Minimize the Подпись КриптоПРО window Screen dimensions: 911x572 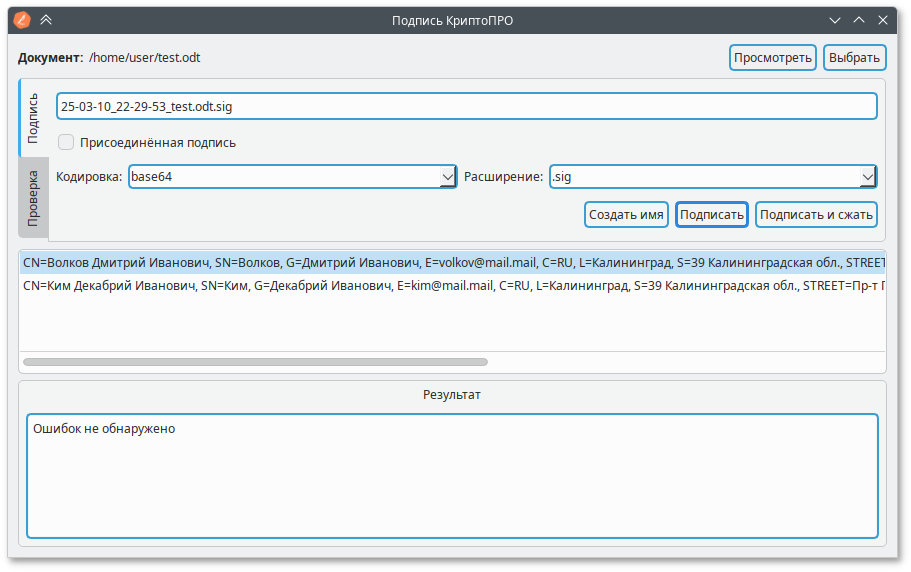point(835,19)
